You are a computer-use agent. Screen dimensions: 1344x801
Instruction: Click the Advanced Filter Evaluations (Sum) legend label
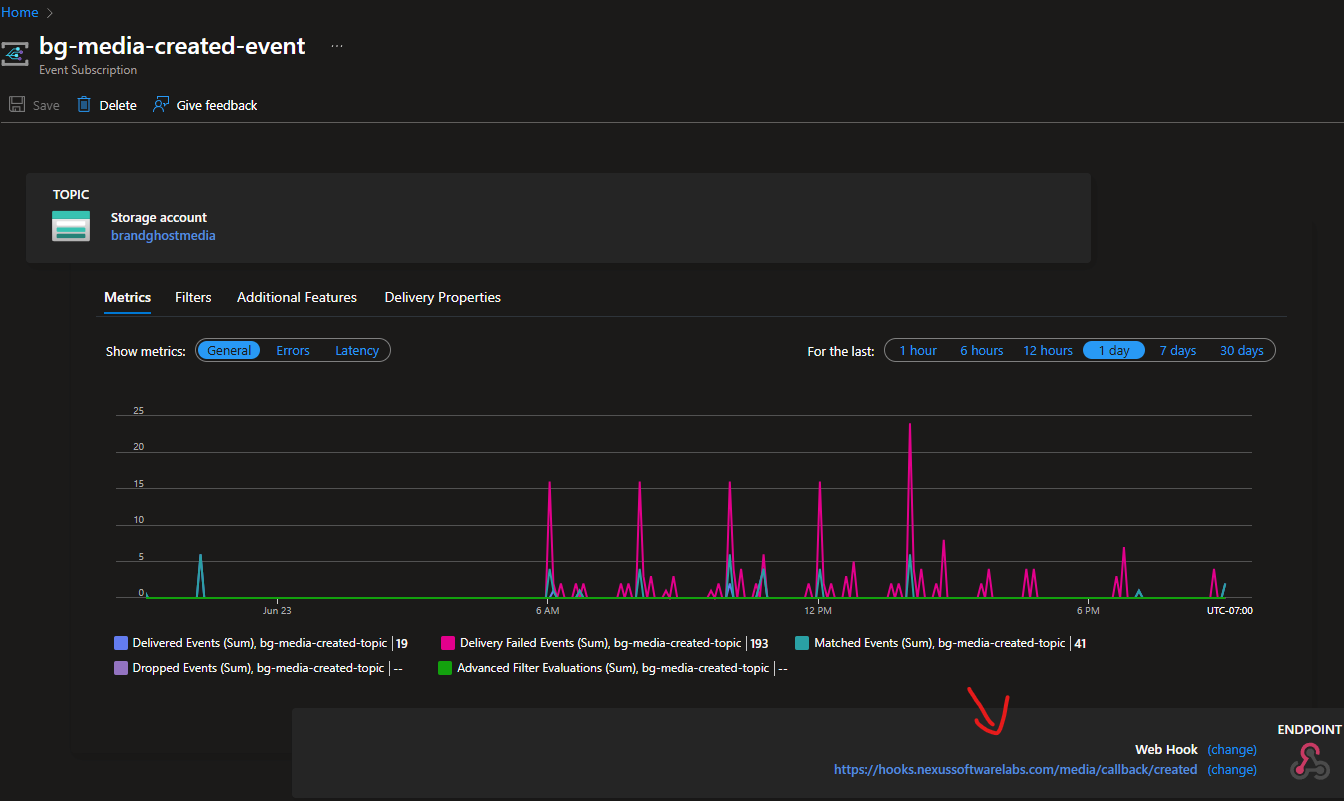(x=613, y=668)
